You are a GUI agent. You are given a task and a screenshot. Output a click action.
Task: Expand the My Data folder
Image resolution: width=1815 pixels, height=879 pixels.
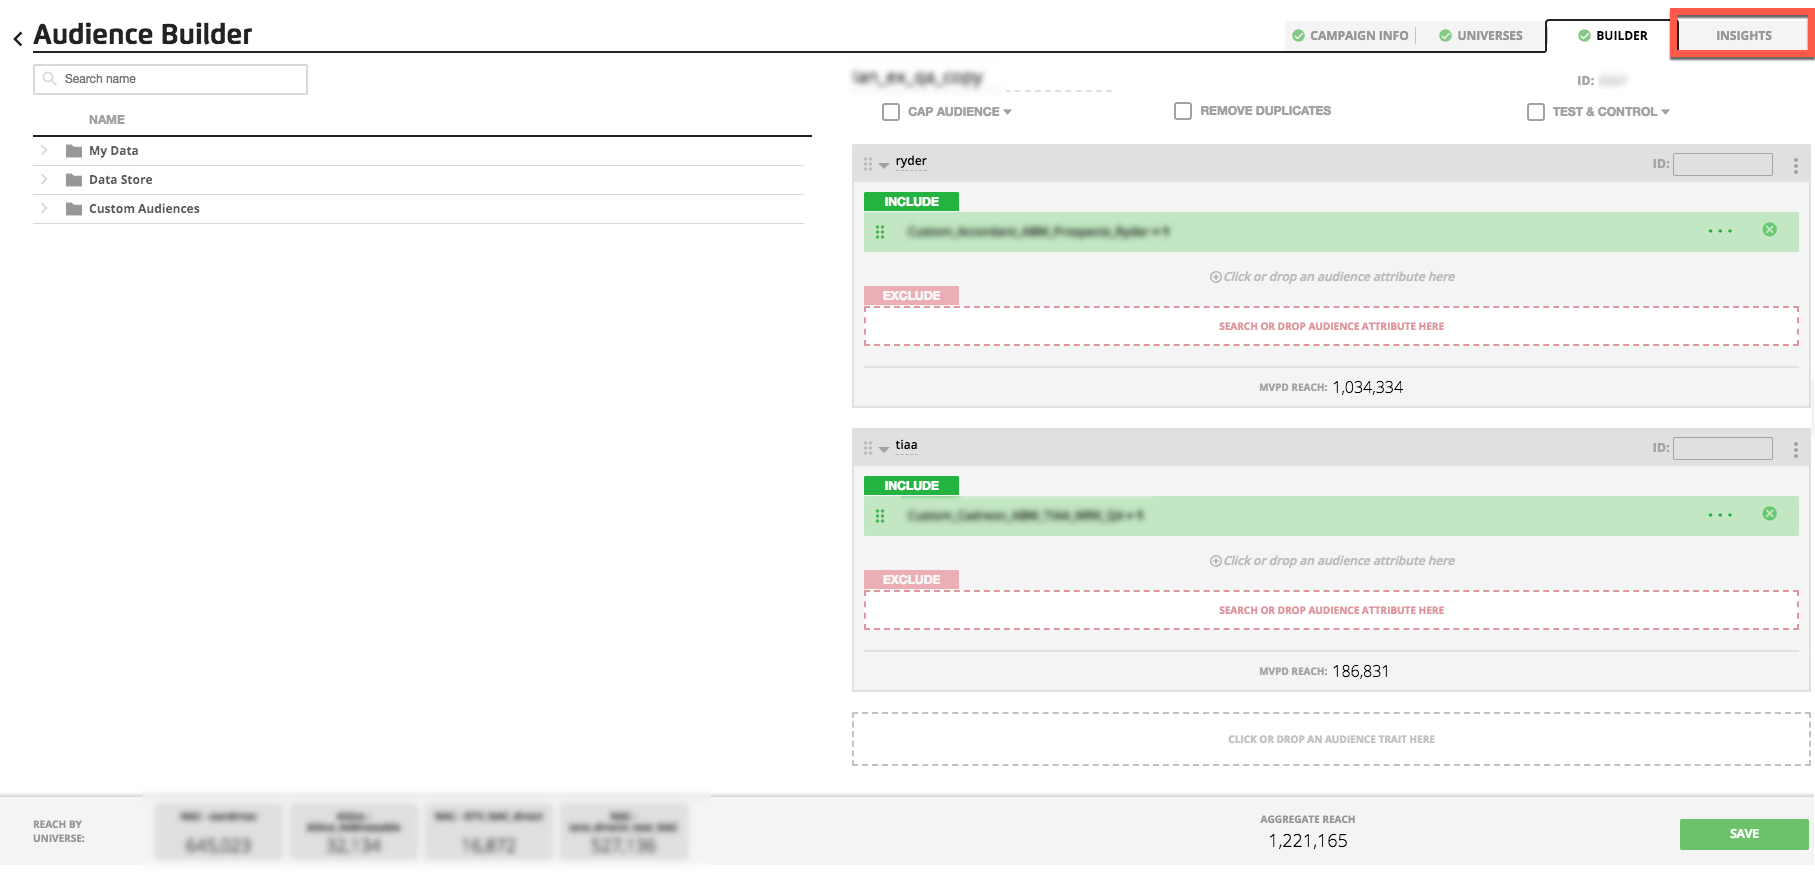click(x=44, y=150)
